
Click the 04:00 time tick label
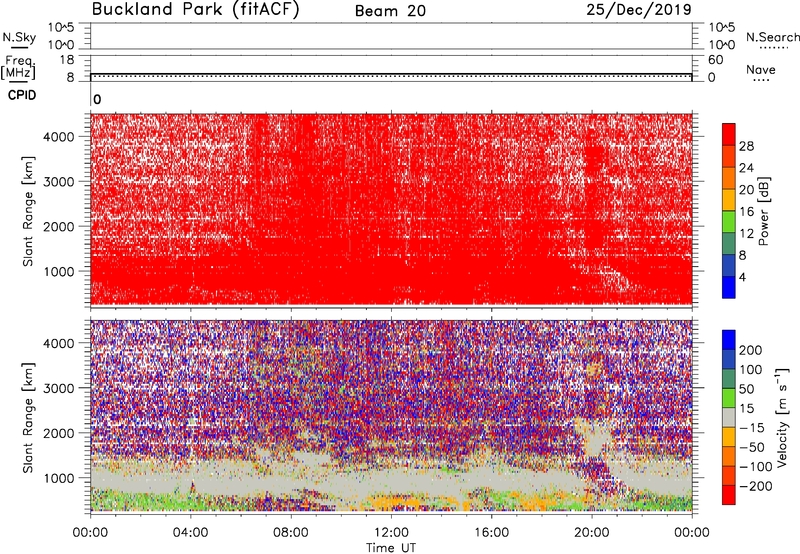coord(191,533)
